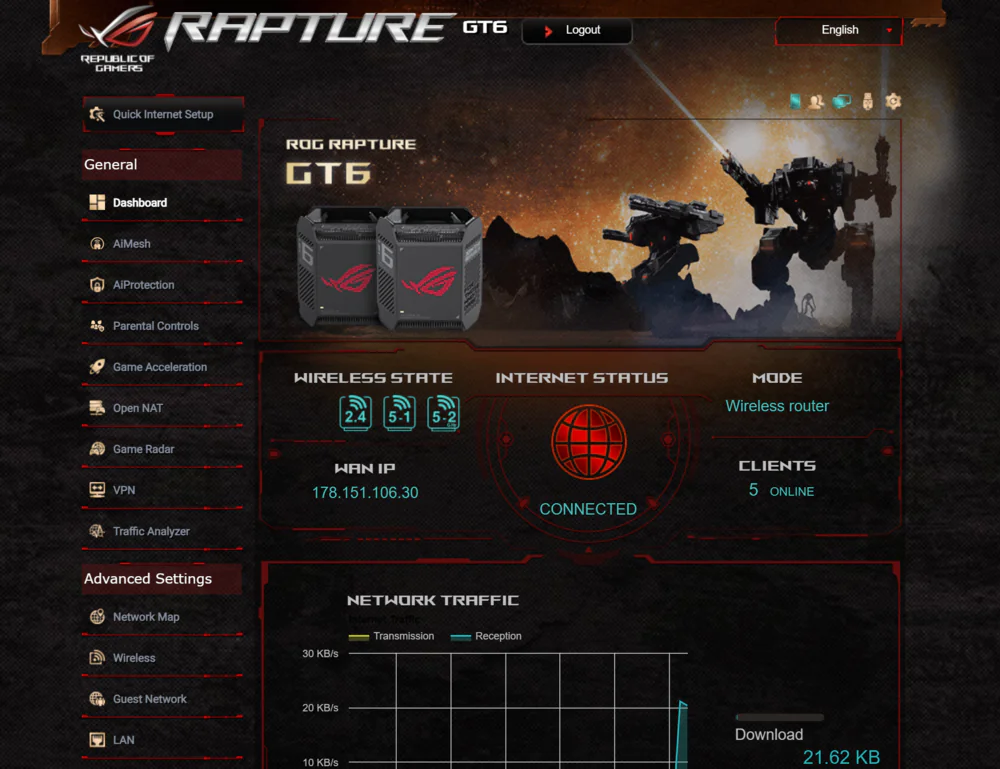This screenshot has height=769, width=1000.
Task: Click the Transmission legend color swatch
Action: (359, 637)
